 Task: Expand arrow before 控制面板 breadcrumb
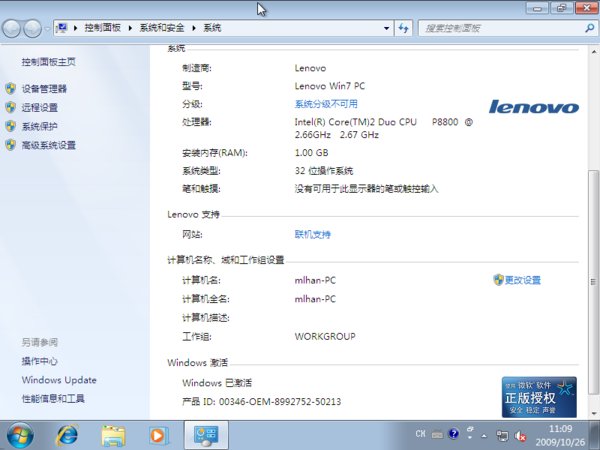click(75, 28)
